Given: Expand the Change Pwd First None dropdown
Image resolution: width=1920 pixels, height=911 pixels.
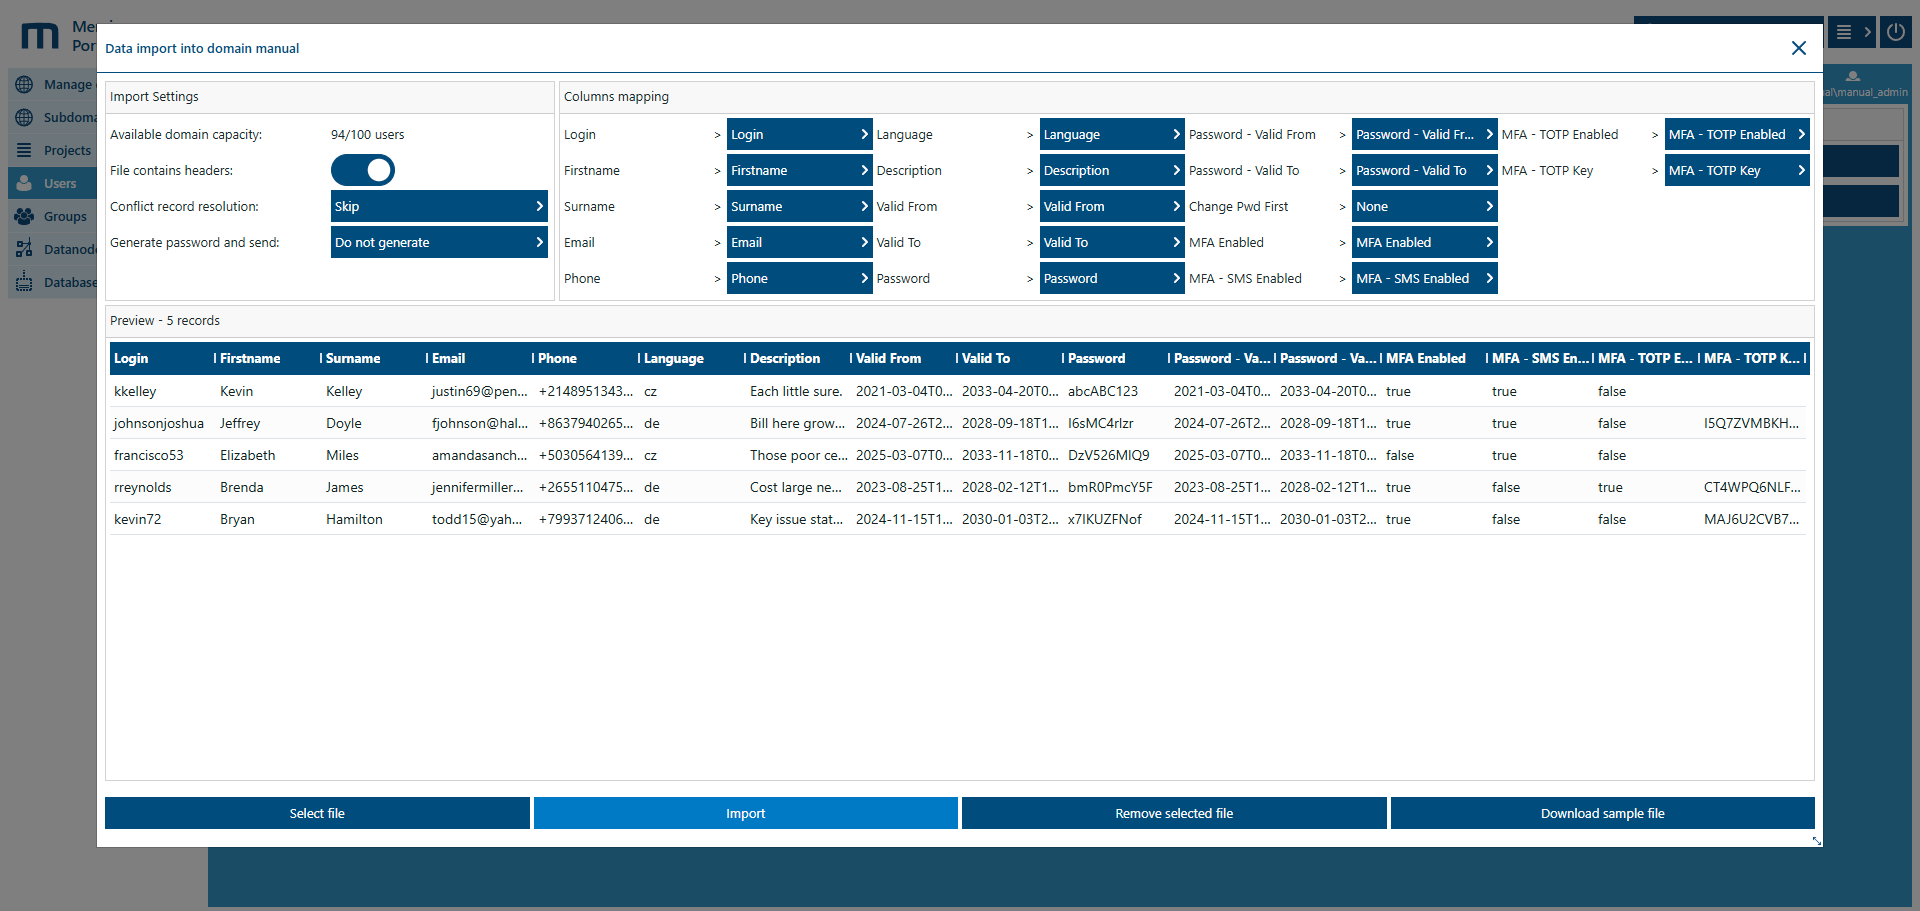Looking at the screenshot, I should tap(1424, 206).
